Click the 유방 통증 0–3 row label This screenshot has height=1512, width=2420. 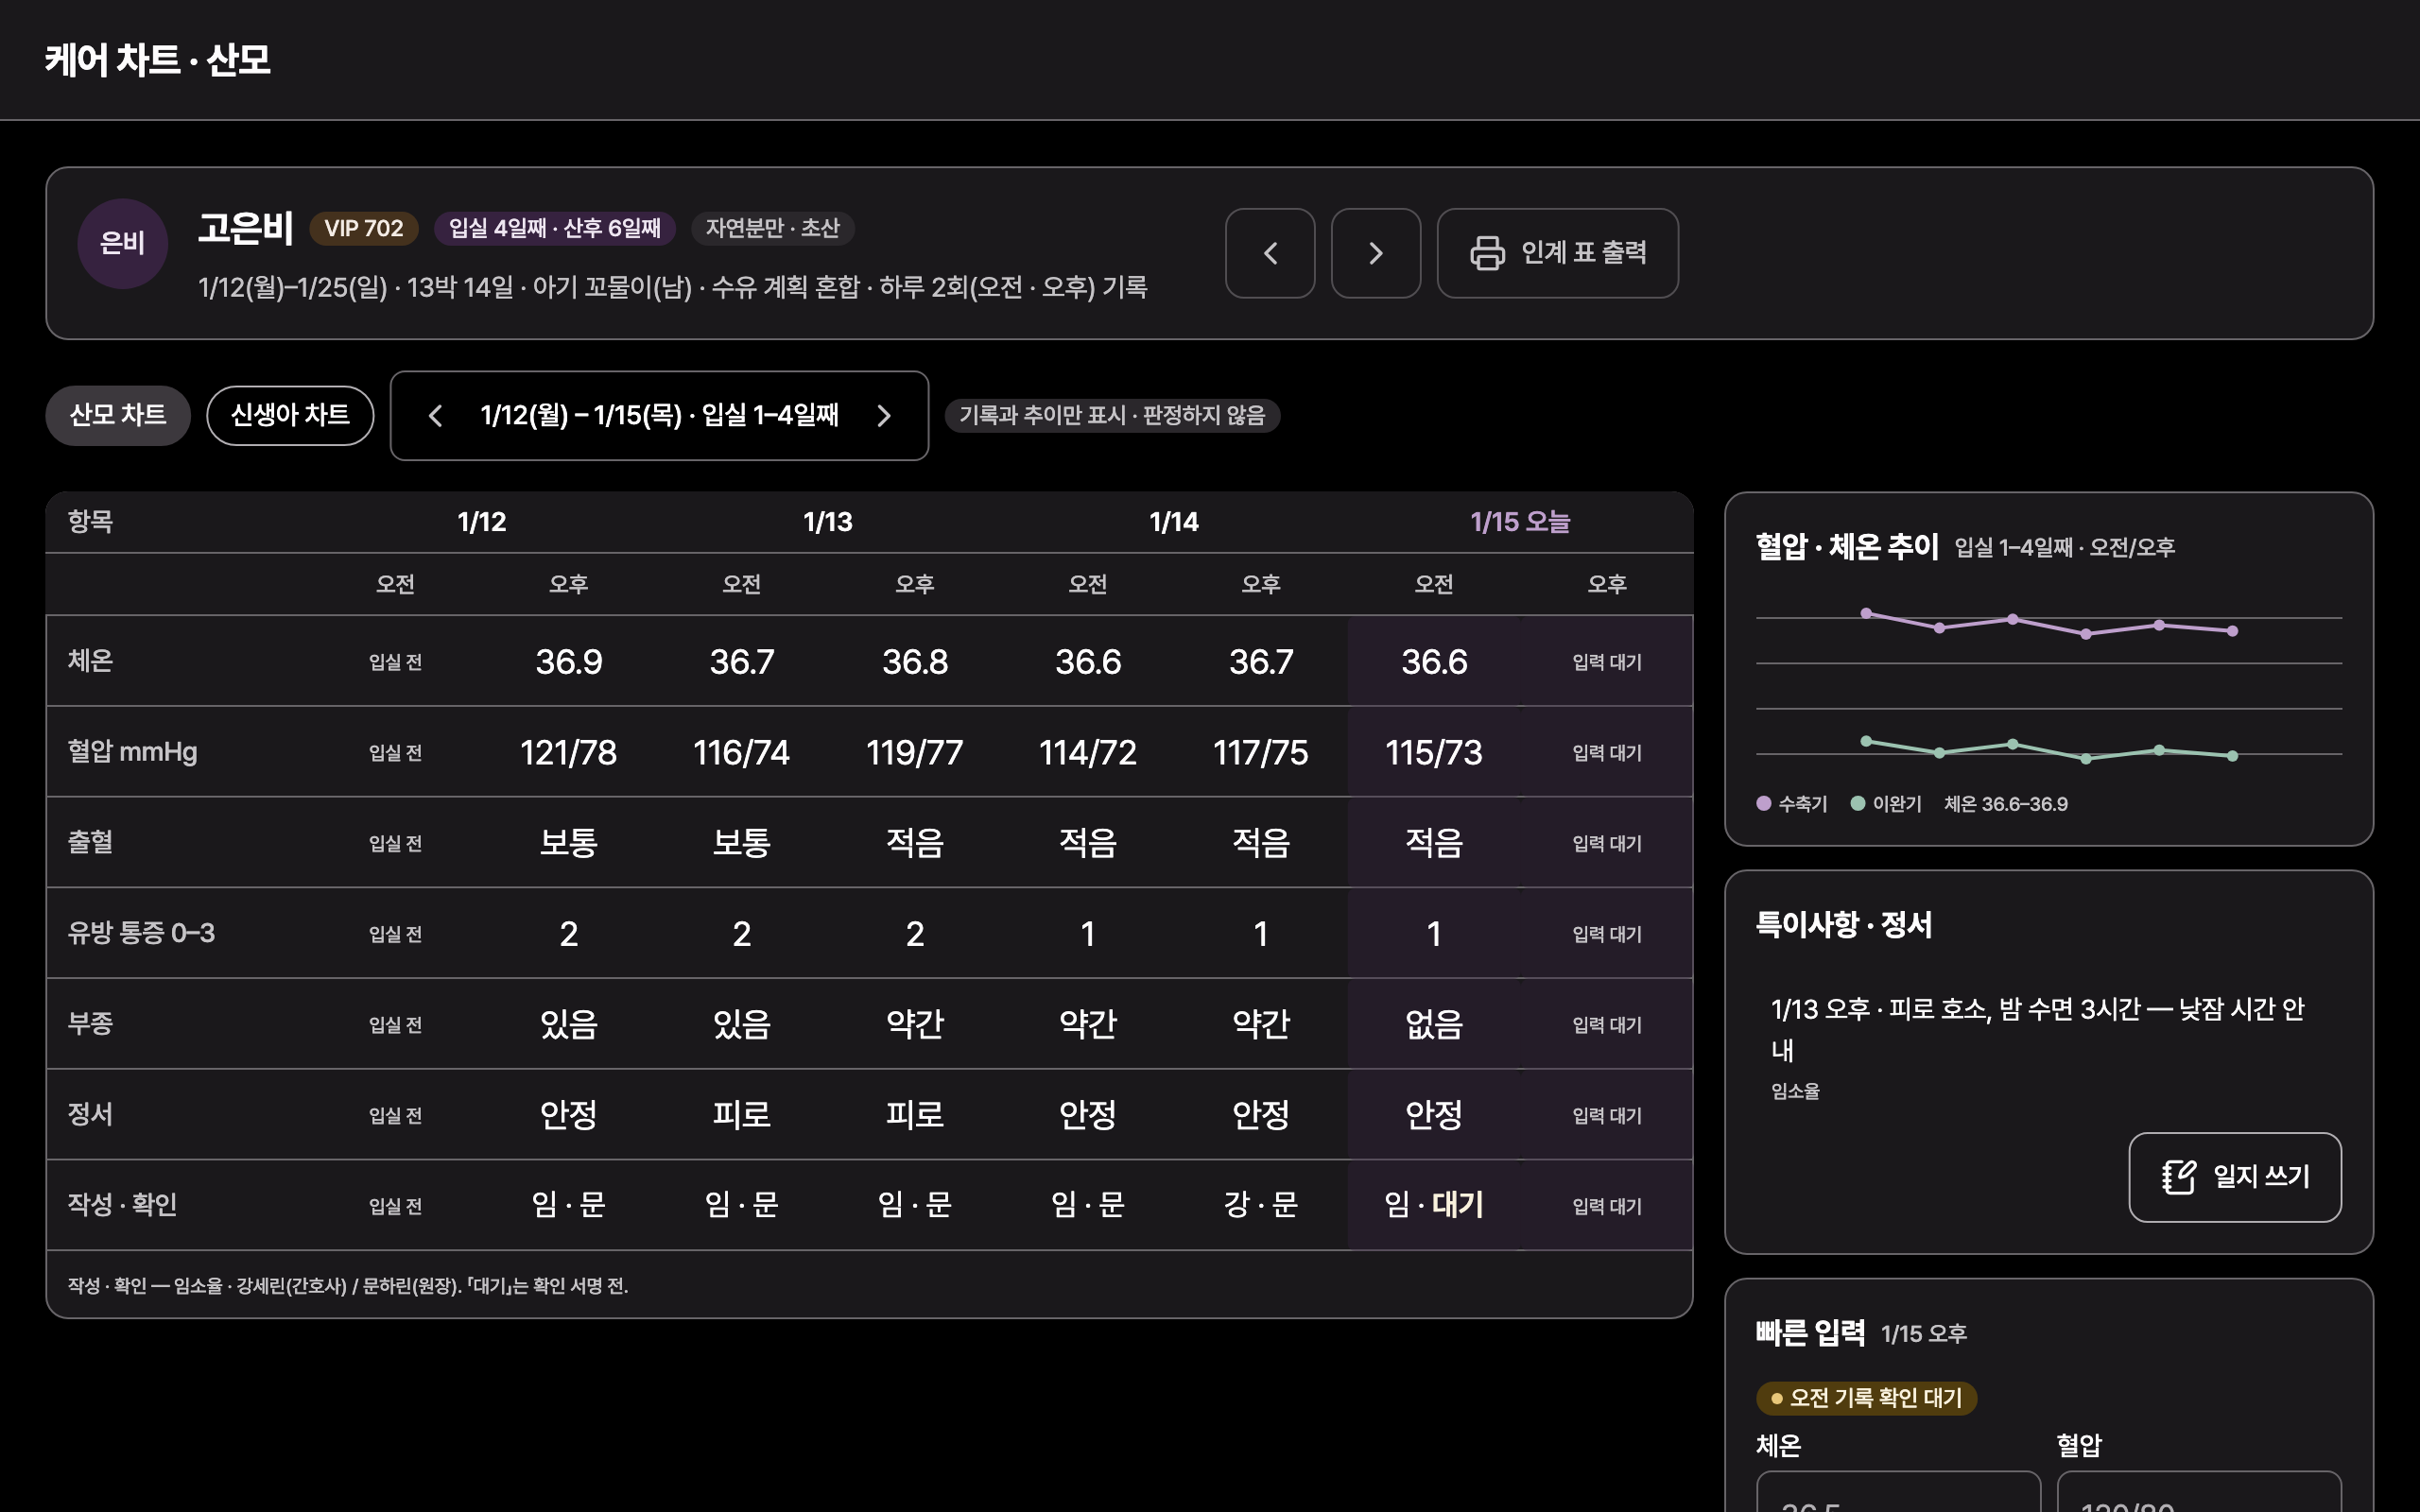click(x=141, y=933)
